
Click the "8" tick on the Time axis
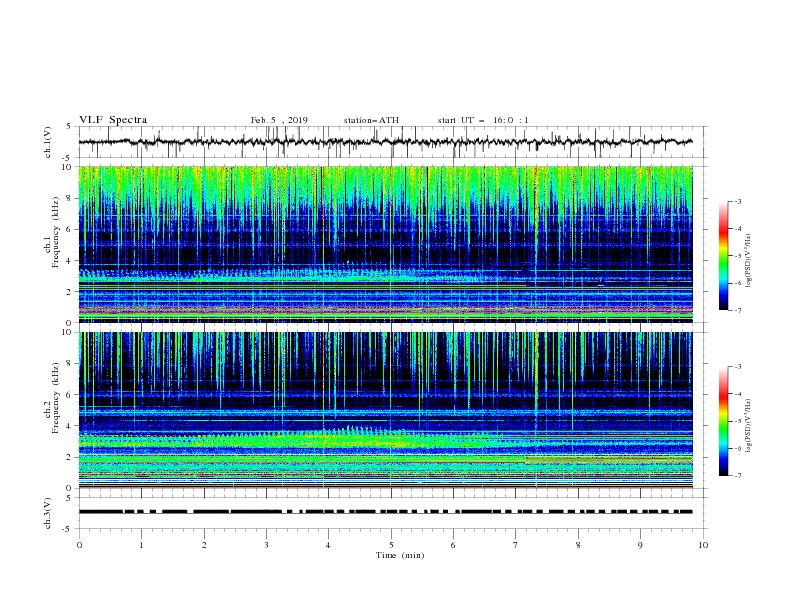[x=578, y=545]
